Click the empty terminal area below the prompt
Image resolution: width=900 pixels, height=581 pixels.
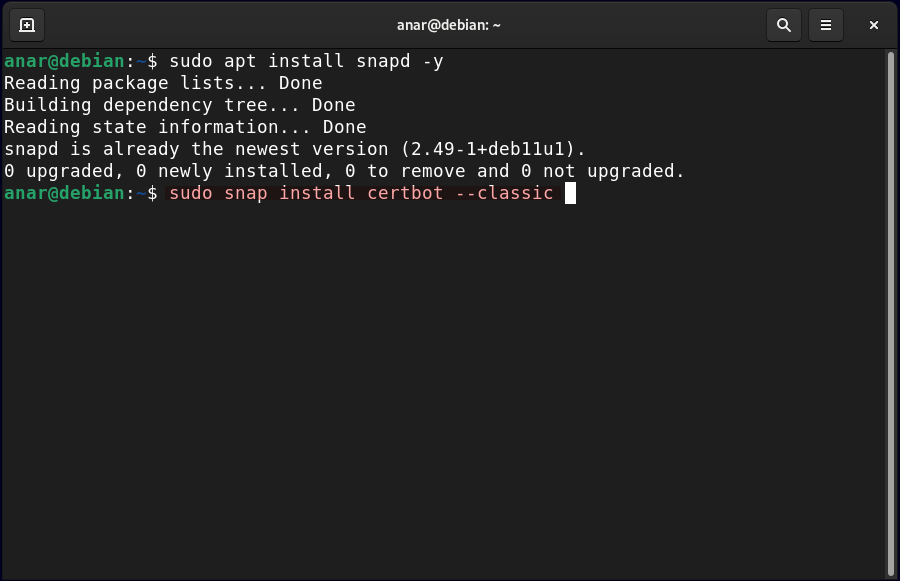click(440, 400)
